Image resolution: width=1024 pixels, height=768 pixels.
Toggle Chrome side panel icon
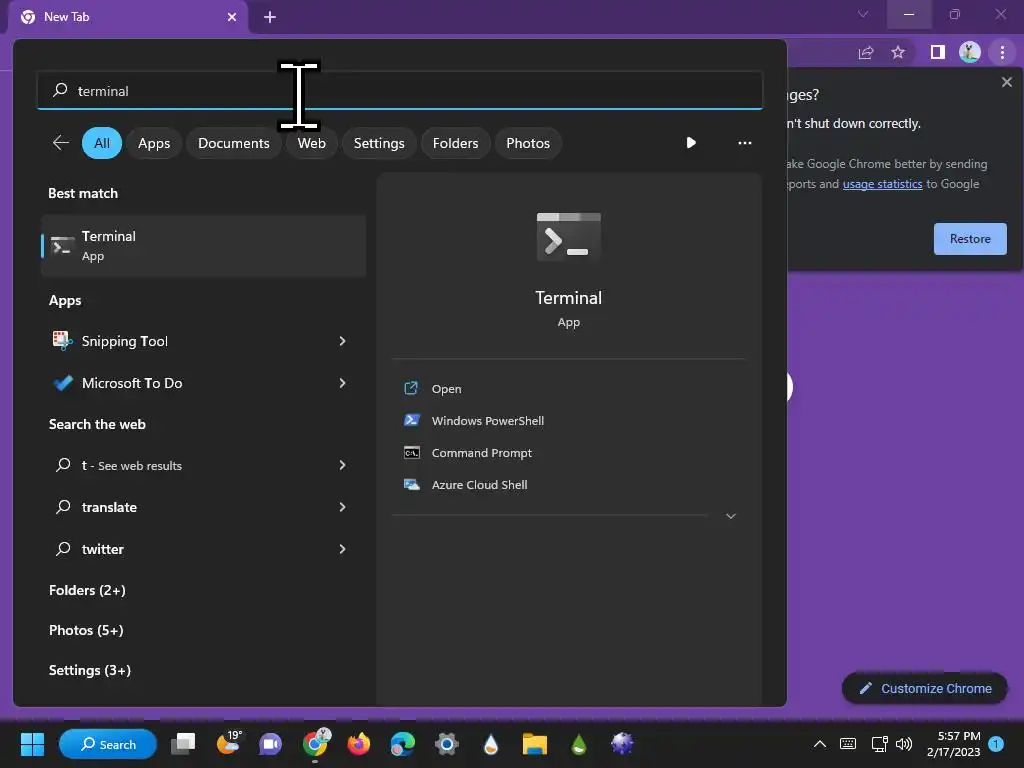937,52
